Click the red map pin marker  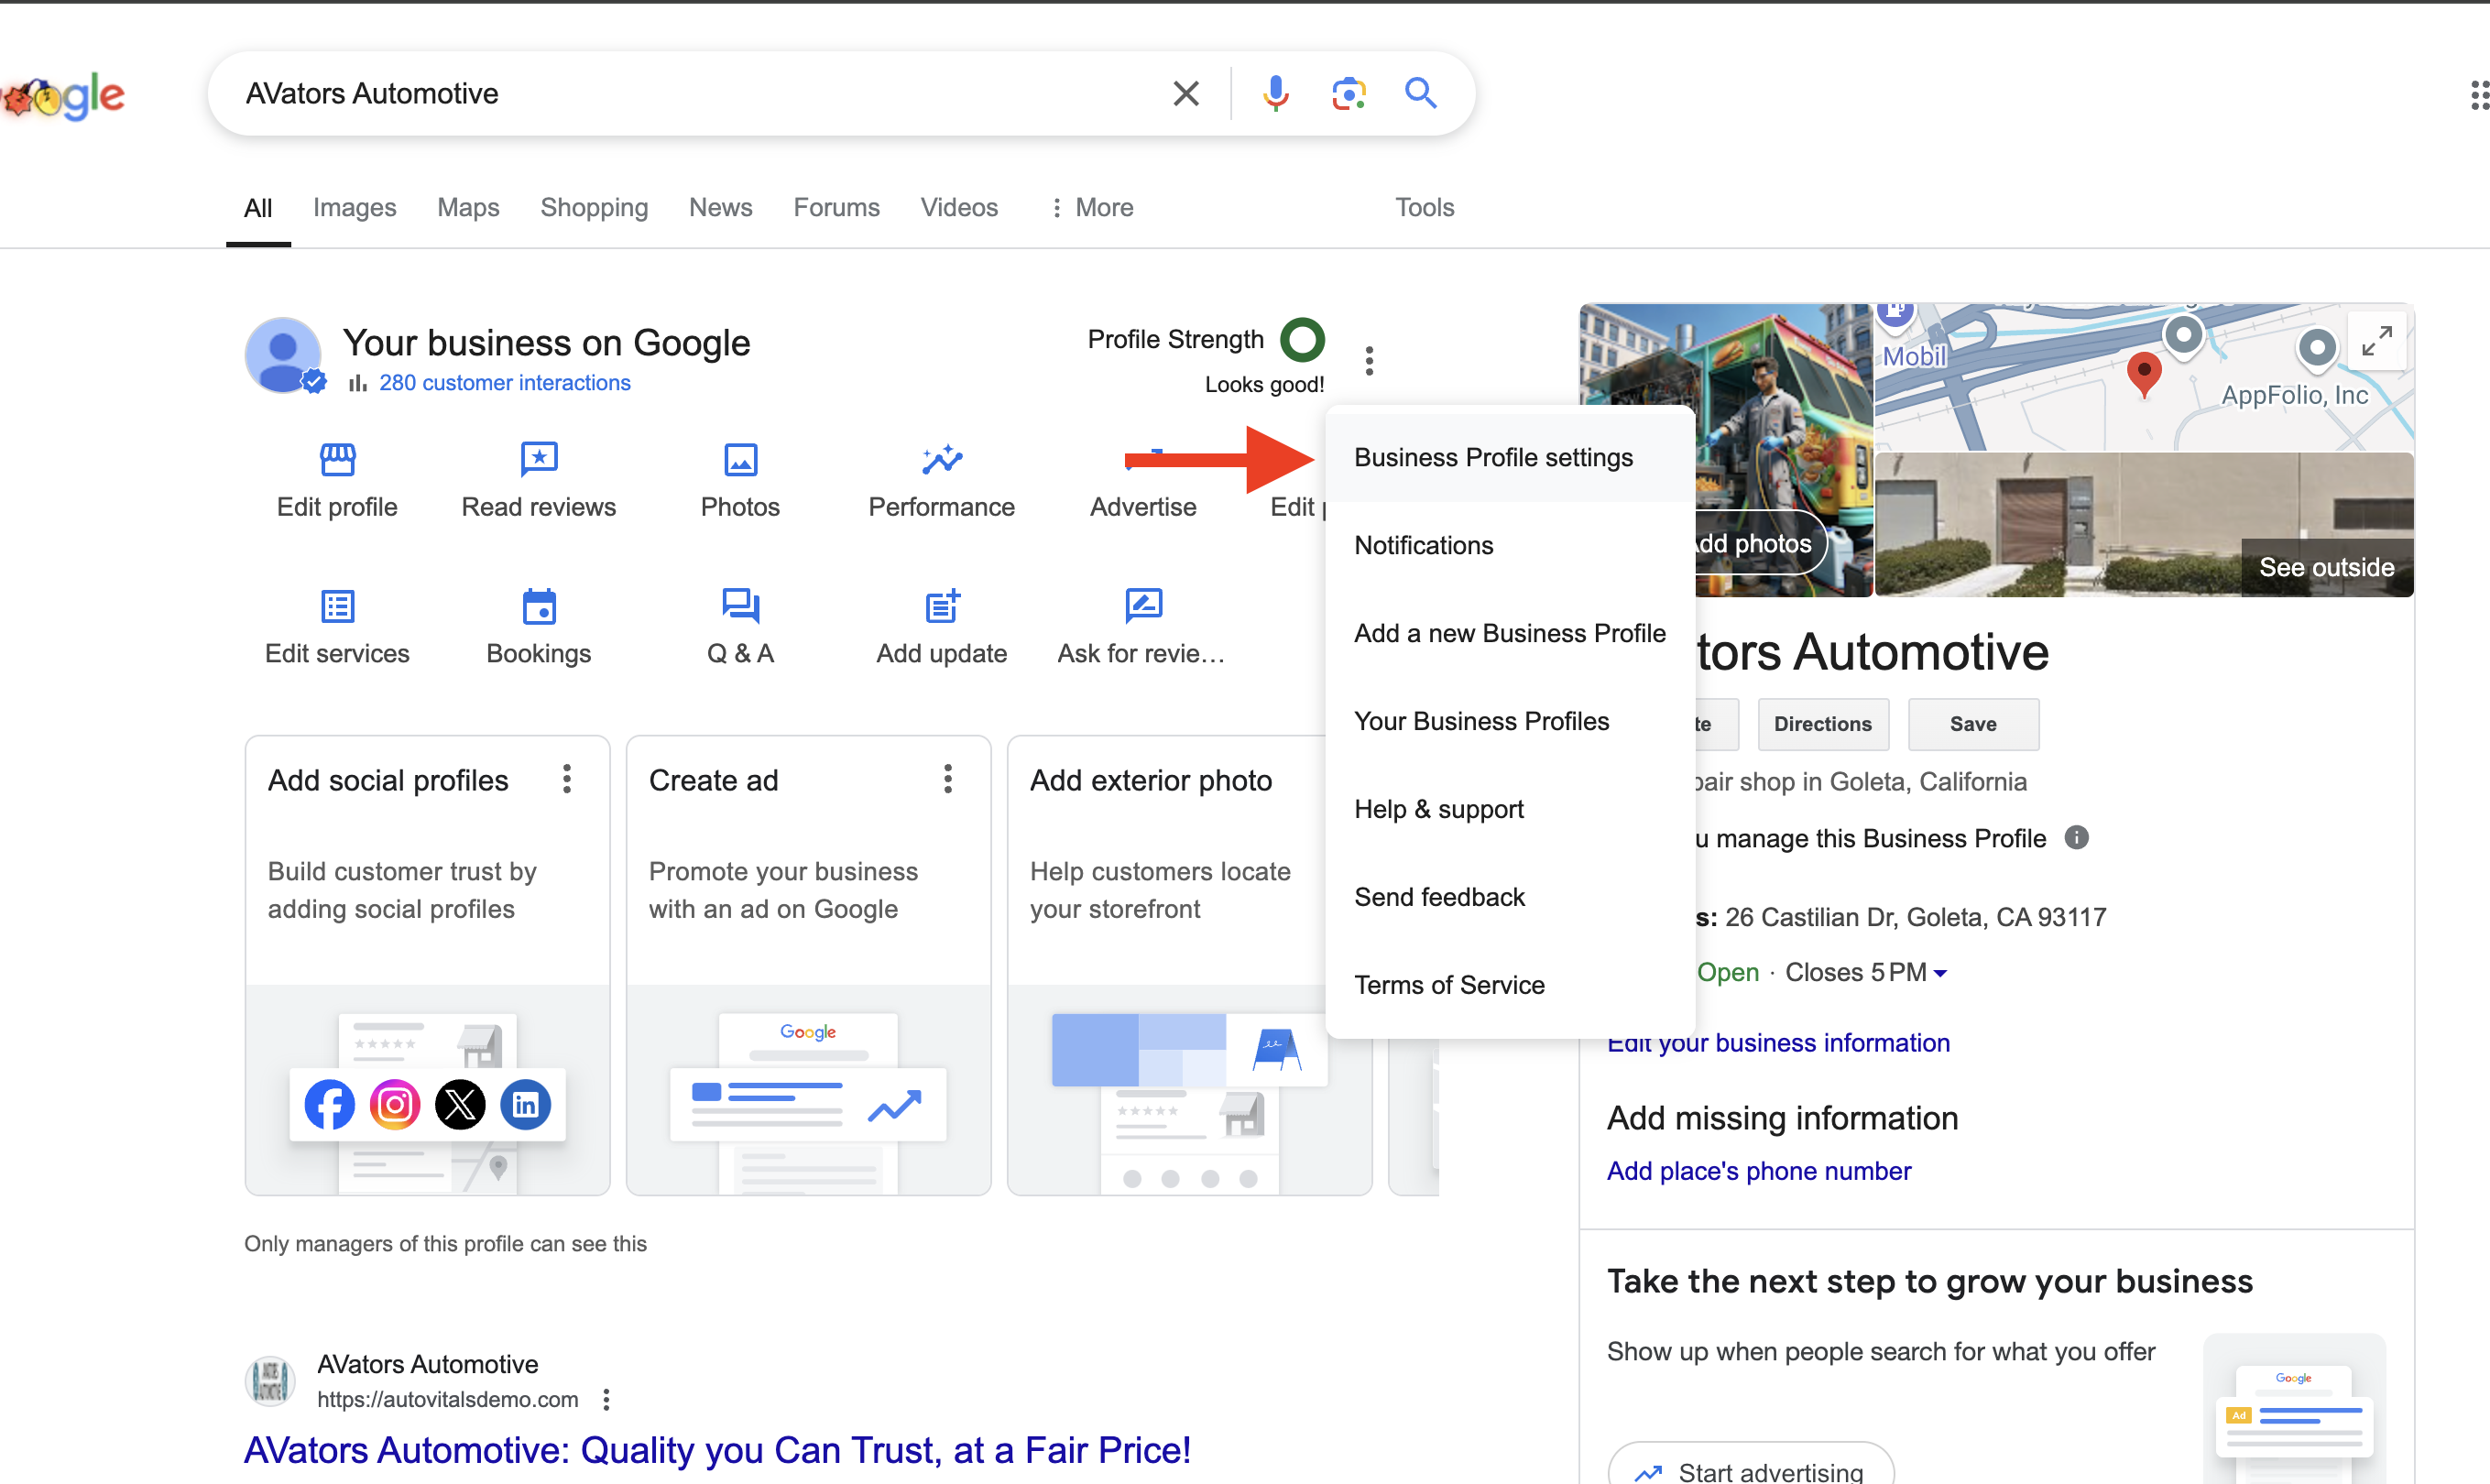point(2143,375)
